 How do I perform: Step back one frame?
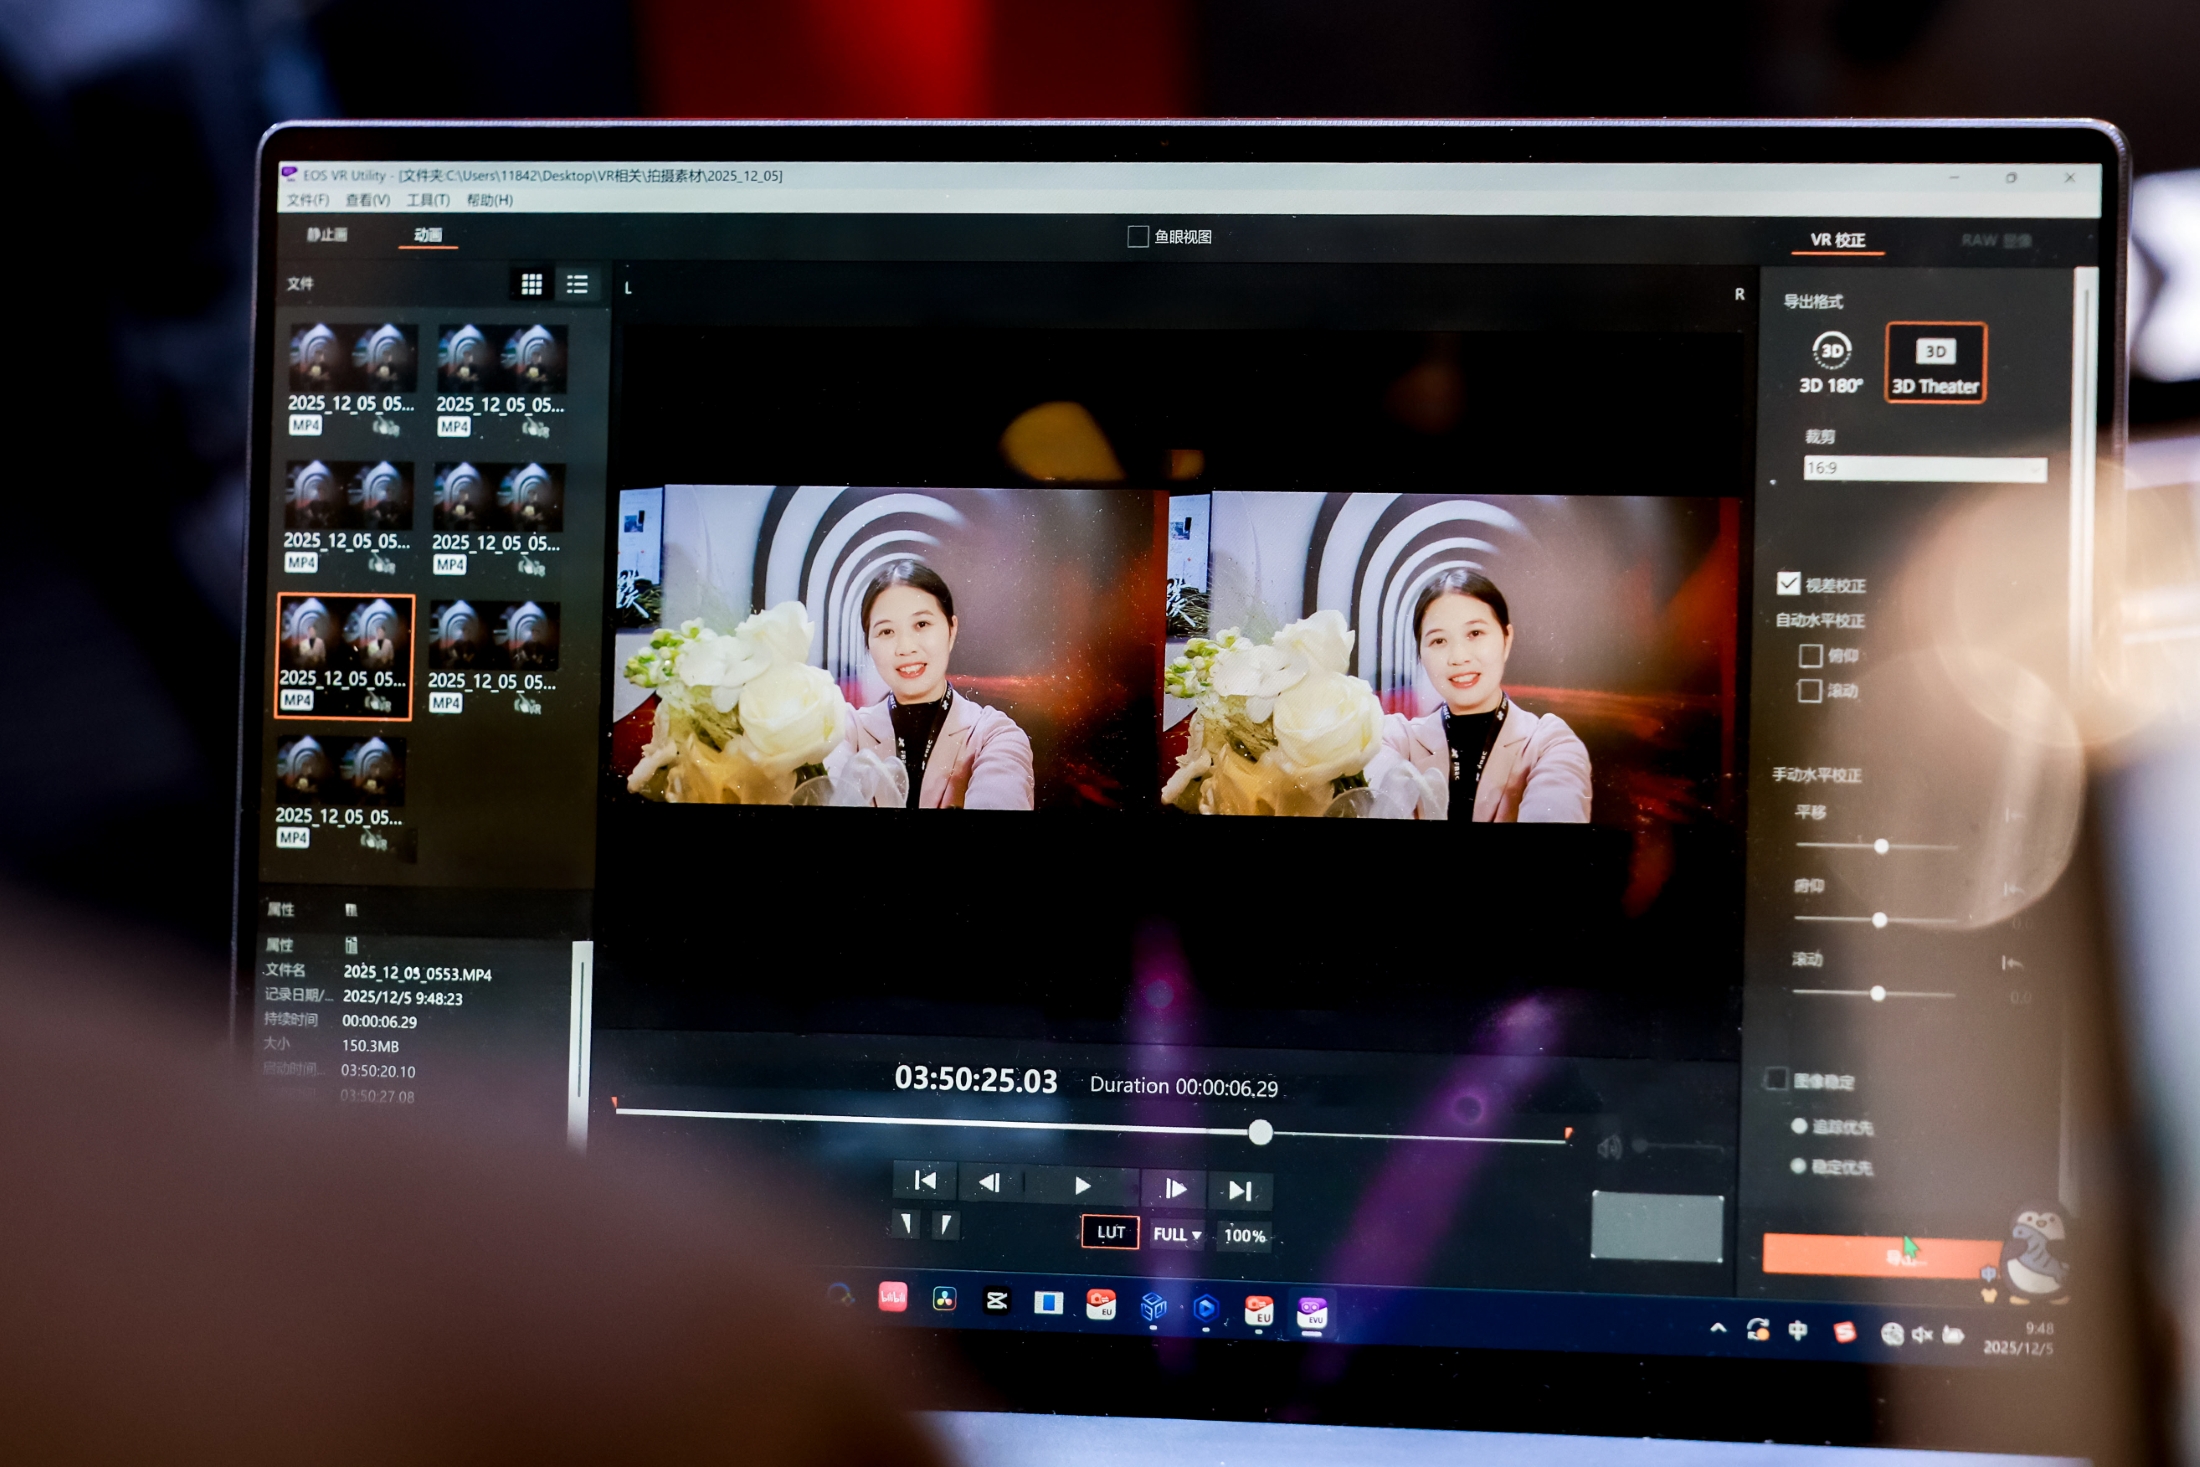tap(989, 1183)
